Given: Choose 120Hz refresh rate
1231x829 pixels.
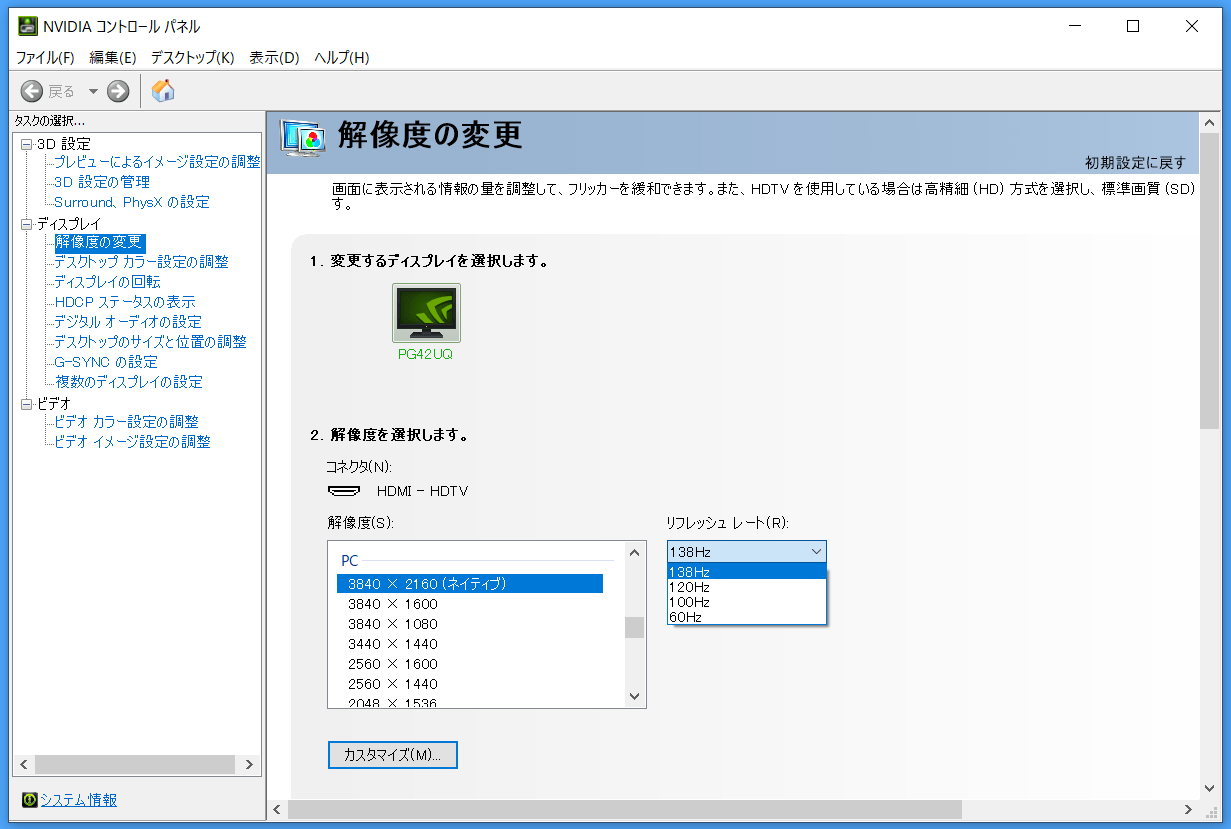Looking at the screenshot, I should (x=747, y=587).
